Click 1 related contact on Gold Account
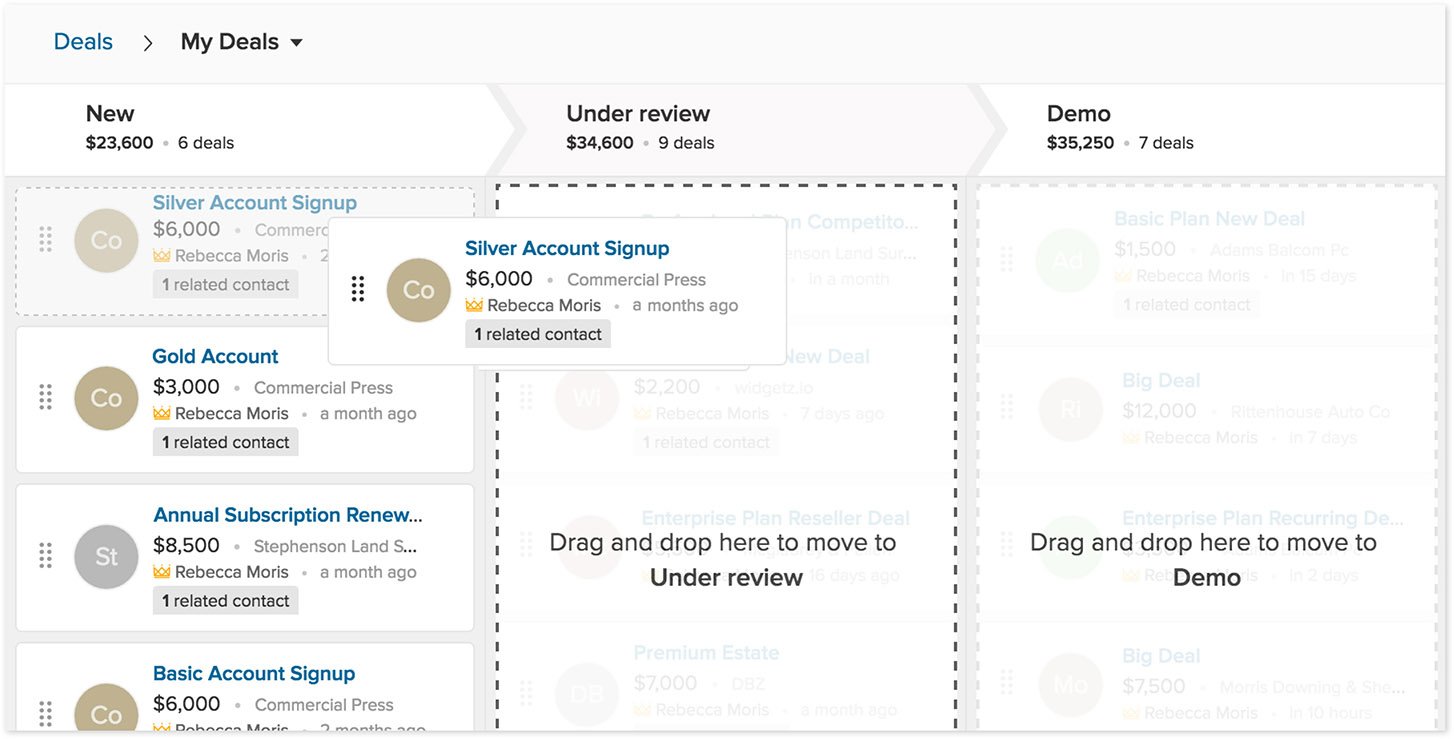The image size is (1454, 739). (226, 442)
